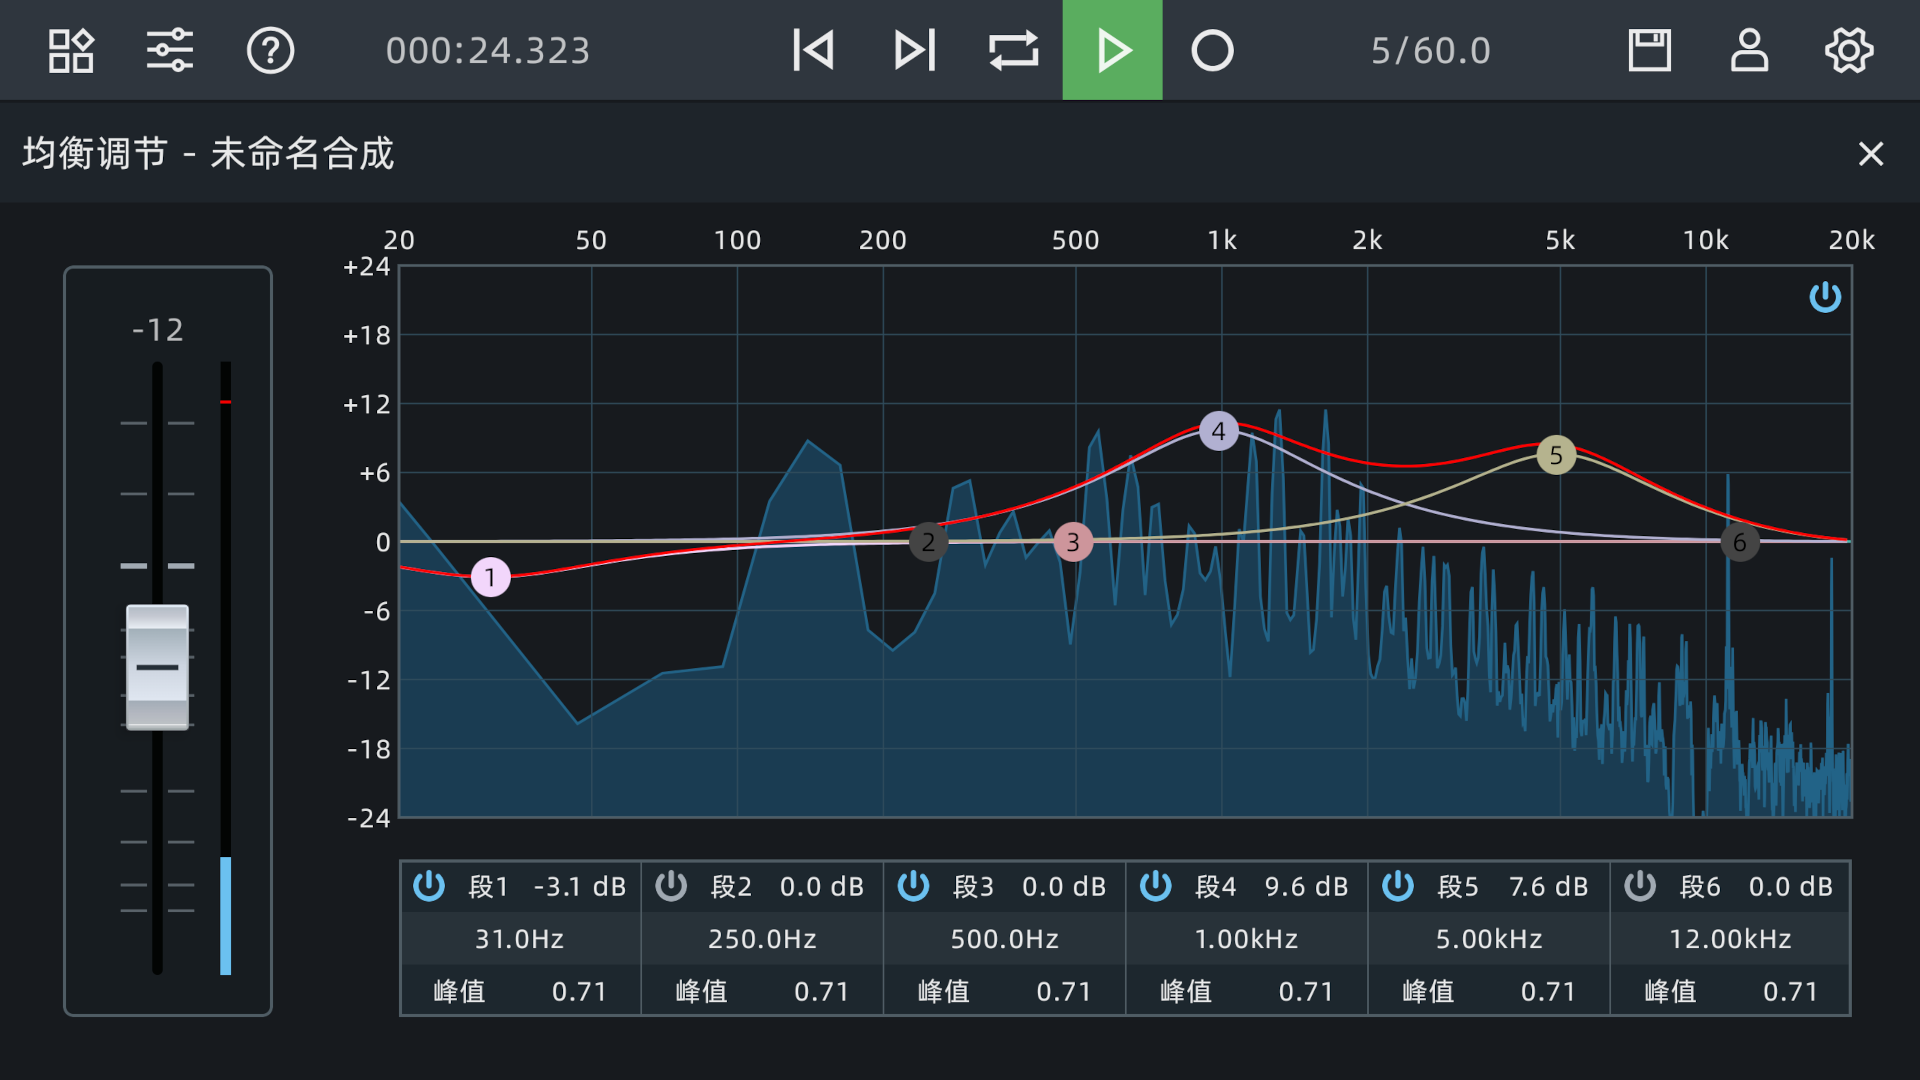
Task: Click the volume fader handle
Action: [158, 667]
